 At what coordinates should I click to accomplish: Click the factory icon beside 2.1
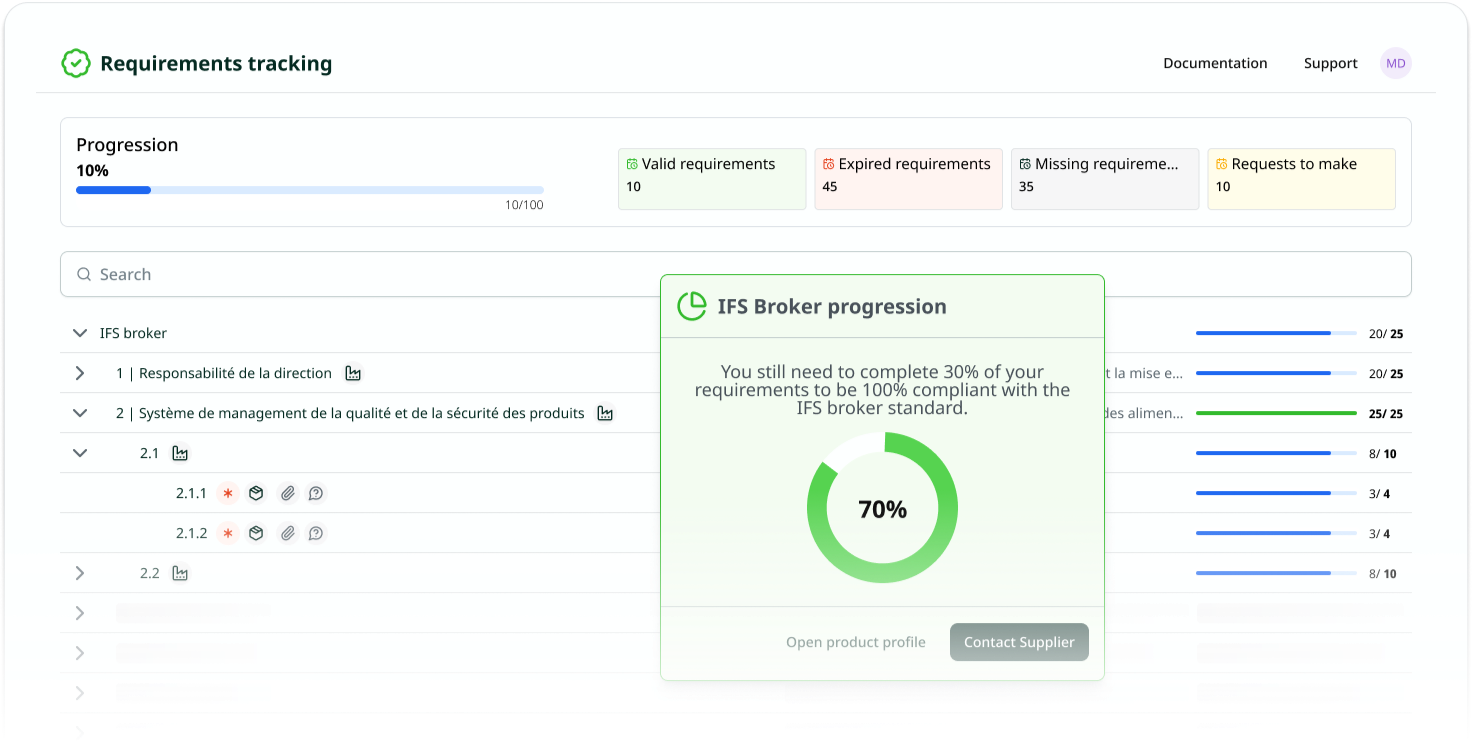click(180, 453)
